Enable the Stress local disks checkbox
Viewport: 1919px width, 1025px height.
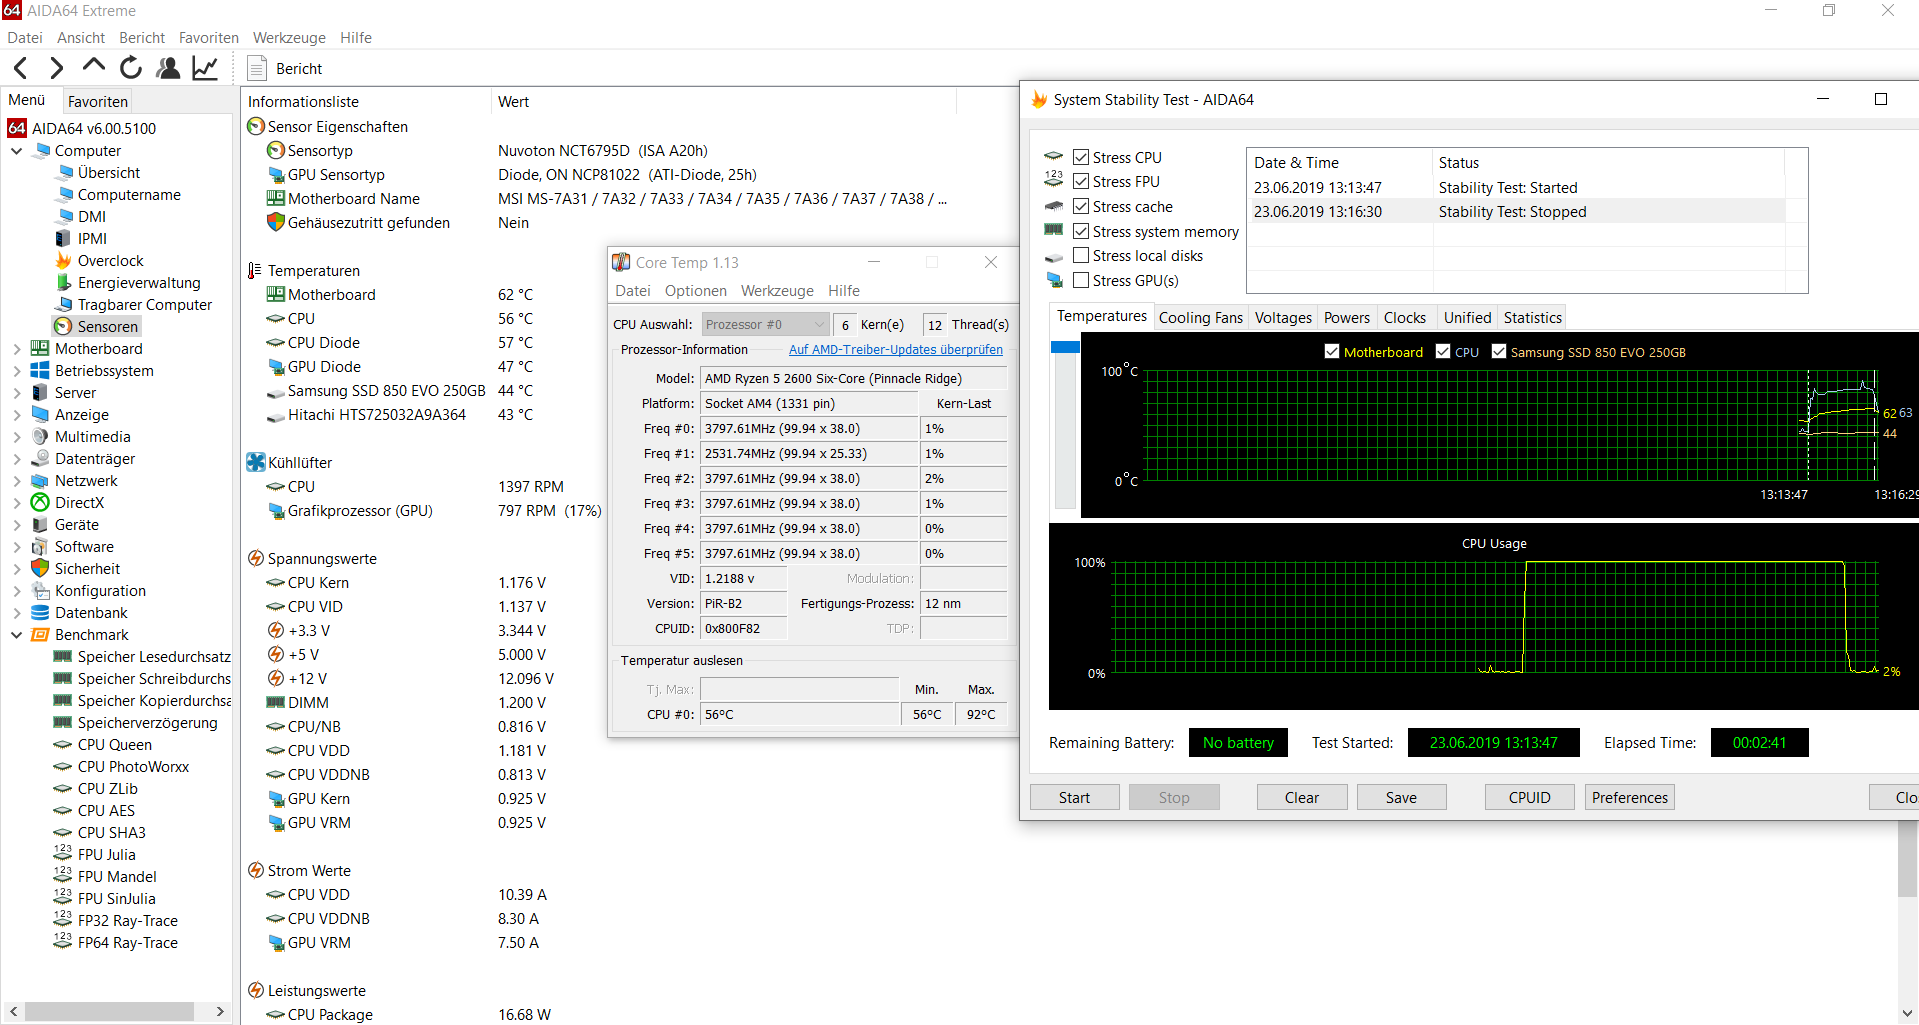(1081, 255)
